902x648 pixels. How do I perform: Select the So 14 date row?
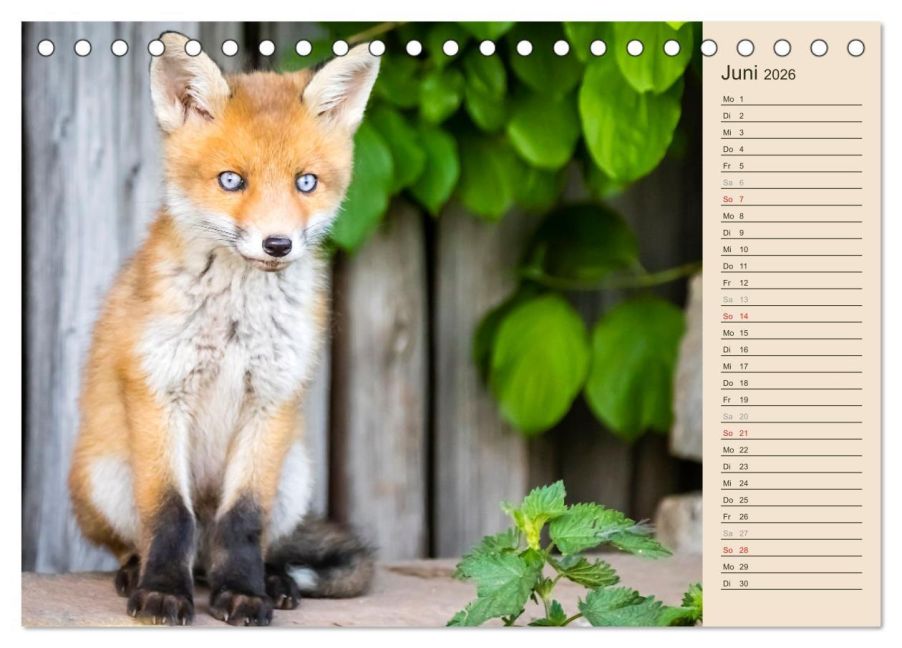click(x=791, y=316)
